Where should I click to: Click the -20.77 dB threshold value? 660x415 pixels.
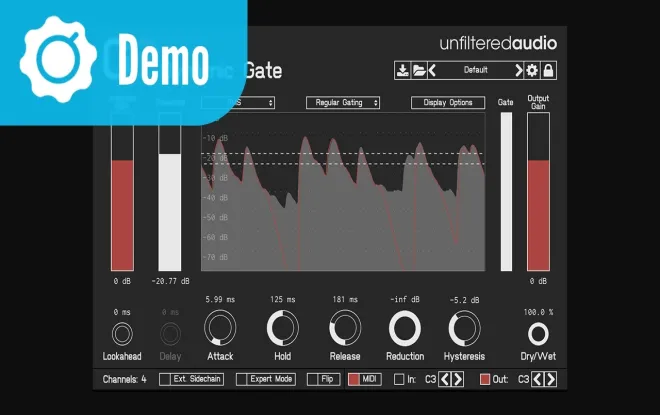click(170, 281)
